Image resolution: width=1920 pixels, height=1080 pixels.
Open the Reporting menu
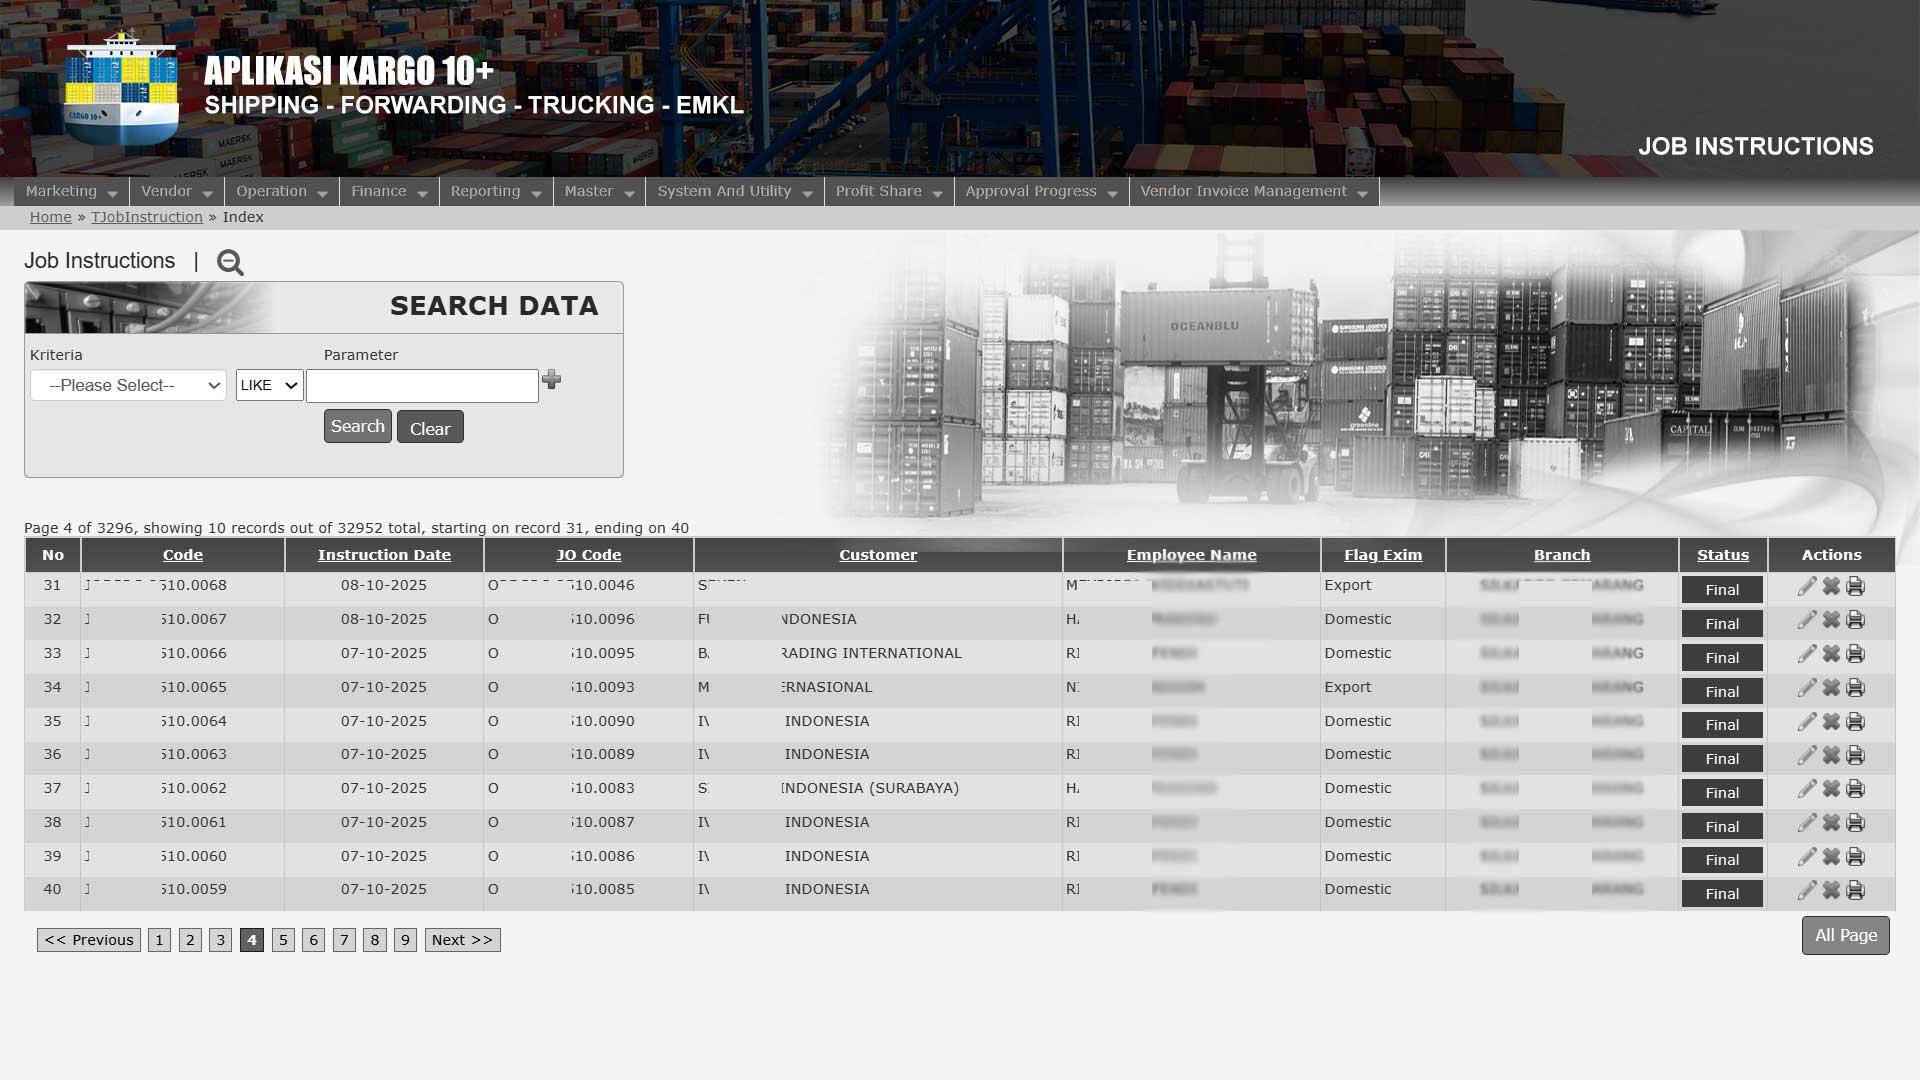(495, 191)
